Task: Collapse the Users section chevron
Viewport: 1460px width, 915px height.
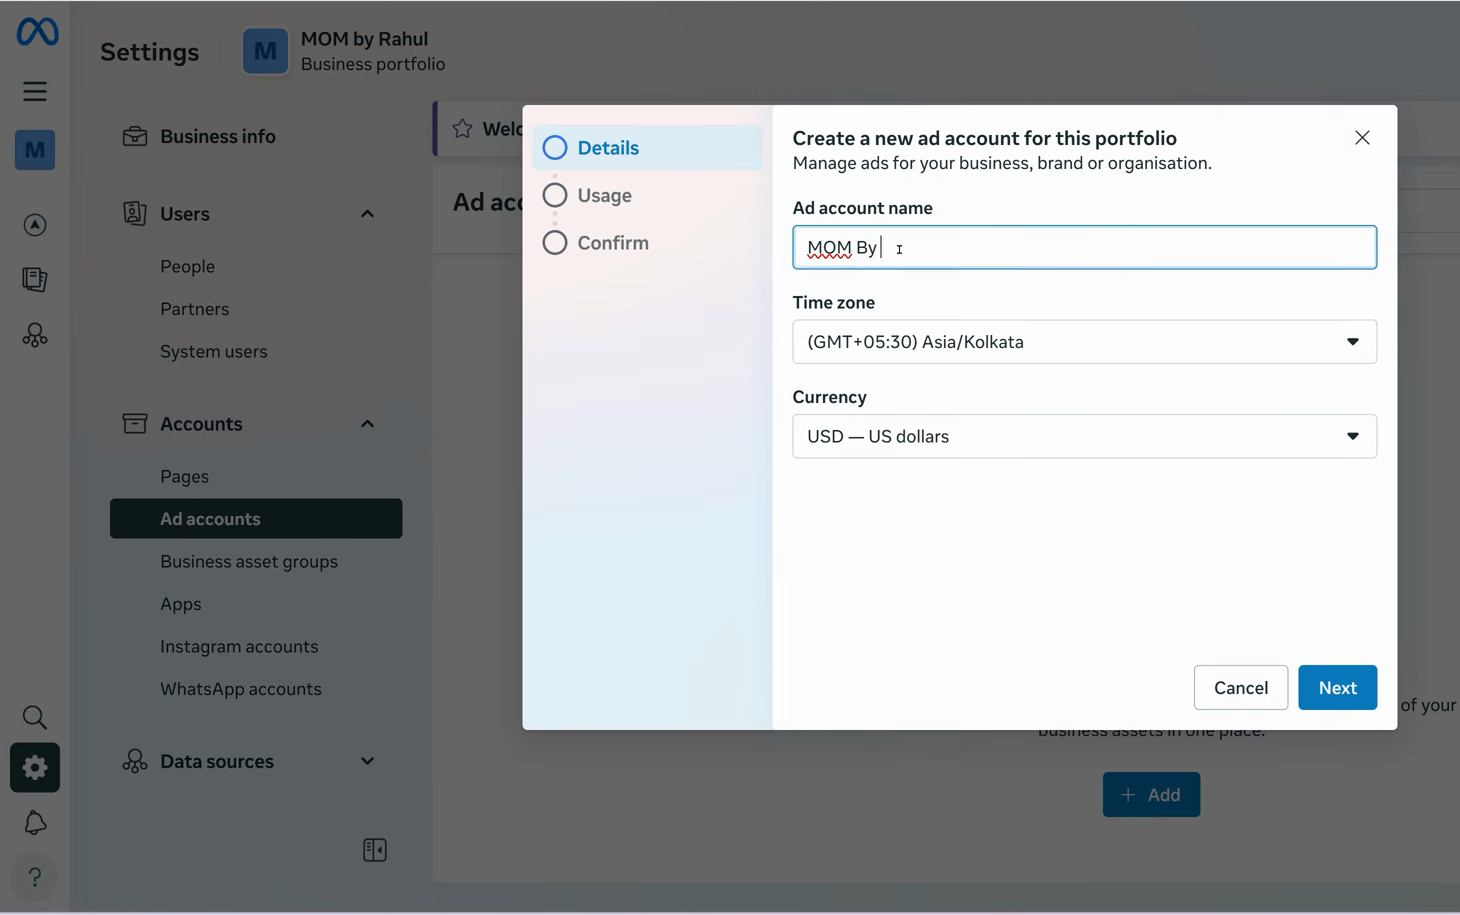Action: 367,214
